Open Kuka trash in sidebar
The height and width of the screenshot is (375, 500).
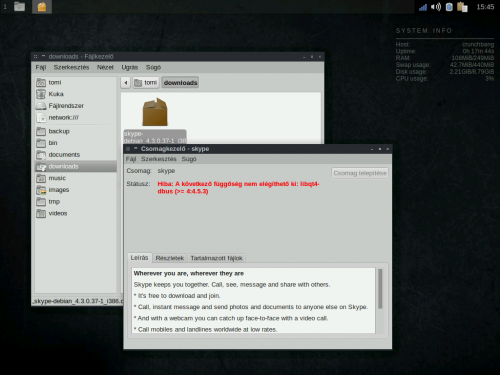76,94
